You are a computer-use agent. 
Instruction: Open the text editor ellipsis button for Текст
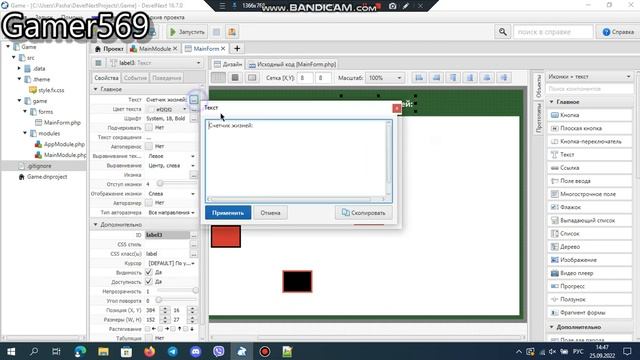click(x=194, y=100)
